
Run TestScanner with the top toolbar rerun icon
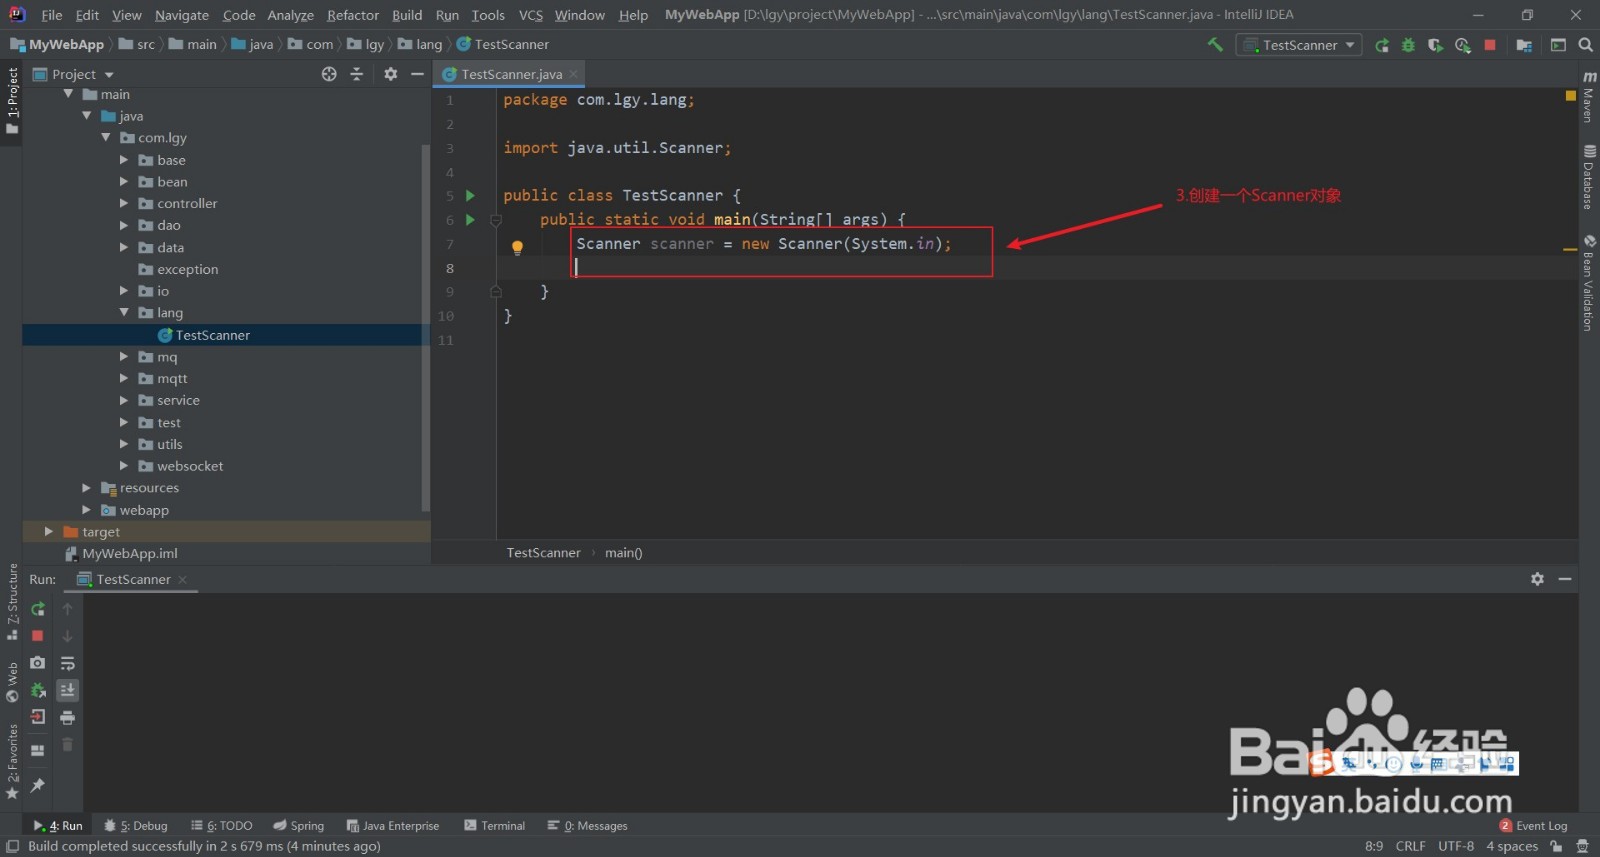click(x=1382, y=45)
